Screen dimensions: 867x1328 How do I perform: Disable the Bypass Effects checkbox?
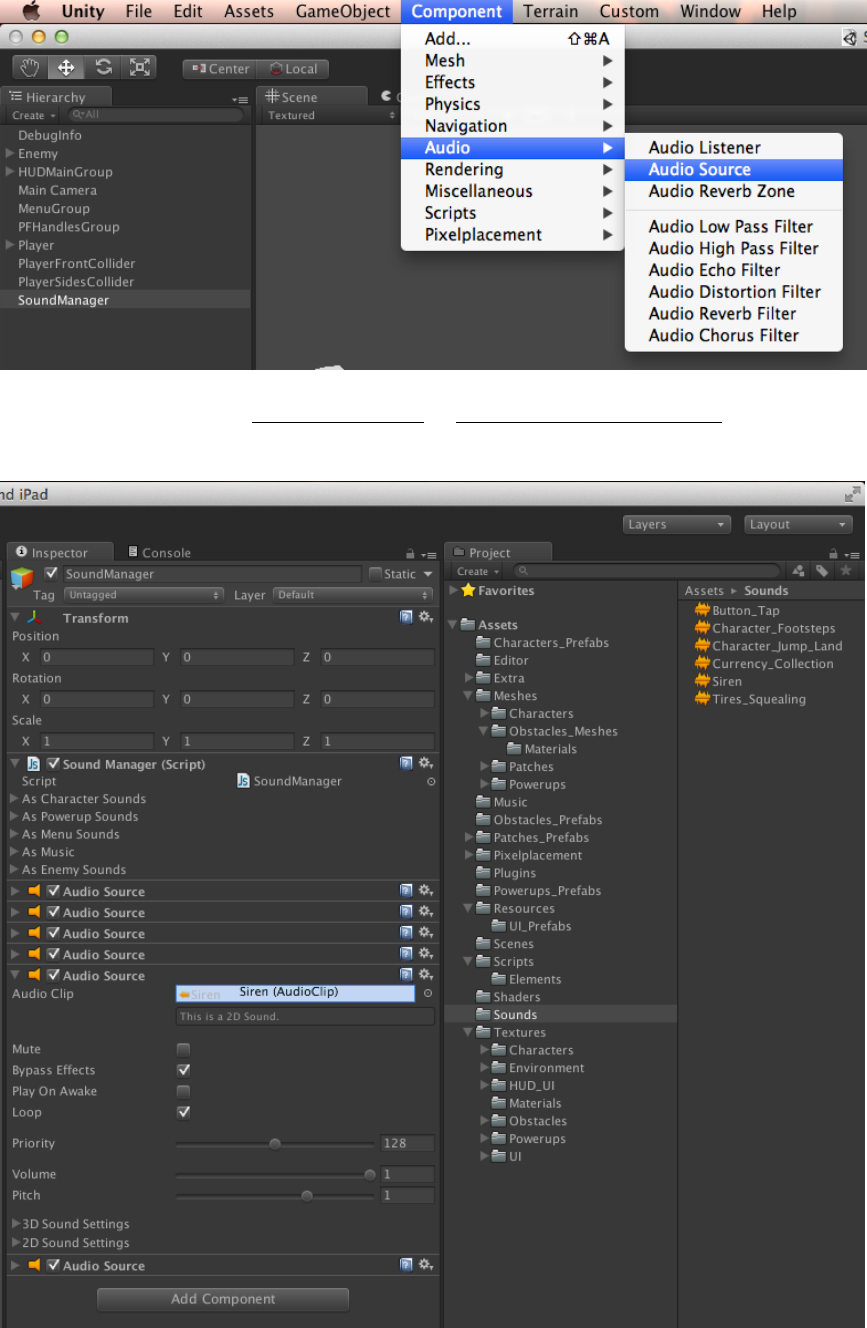pyautogui.click(x=183, y=1070)
